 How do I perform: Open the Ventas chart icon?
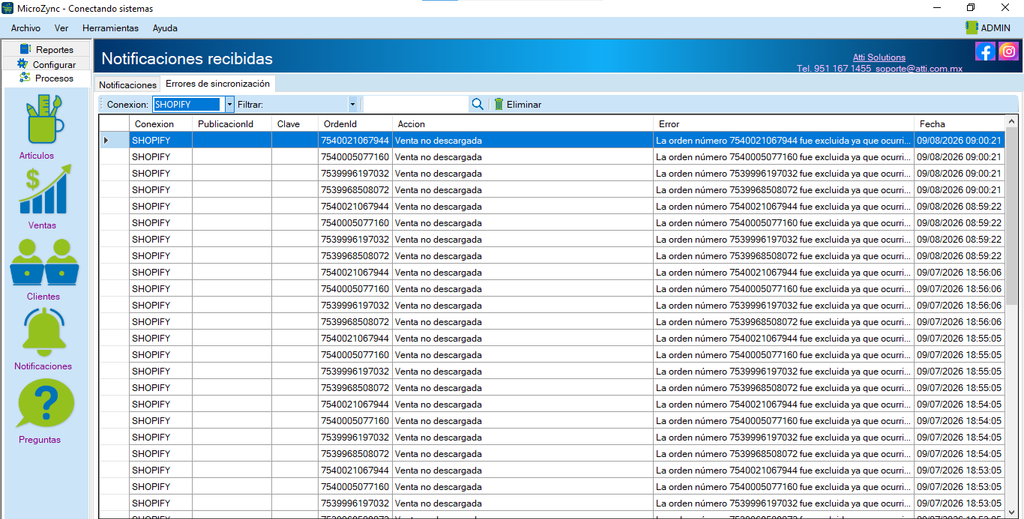click(44, 189)
